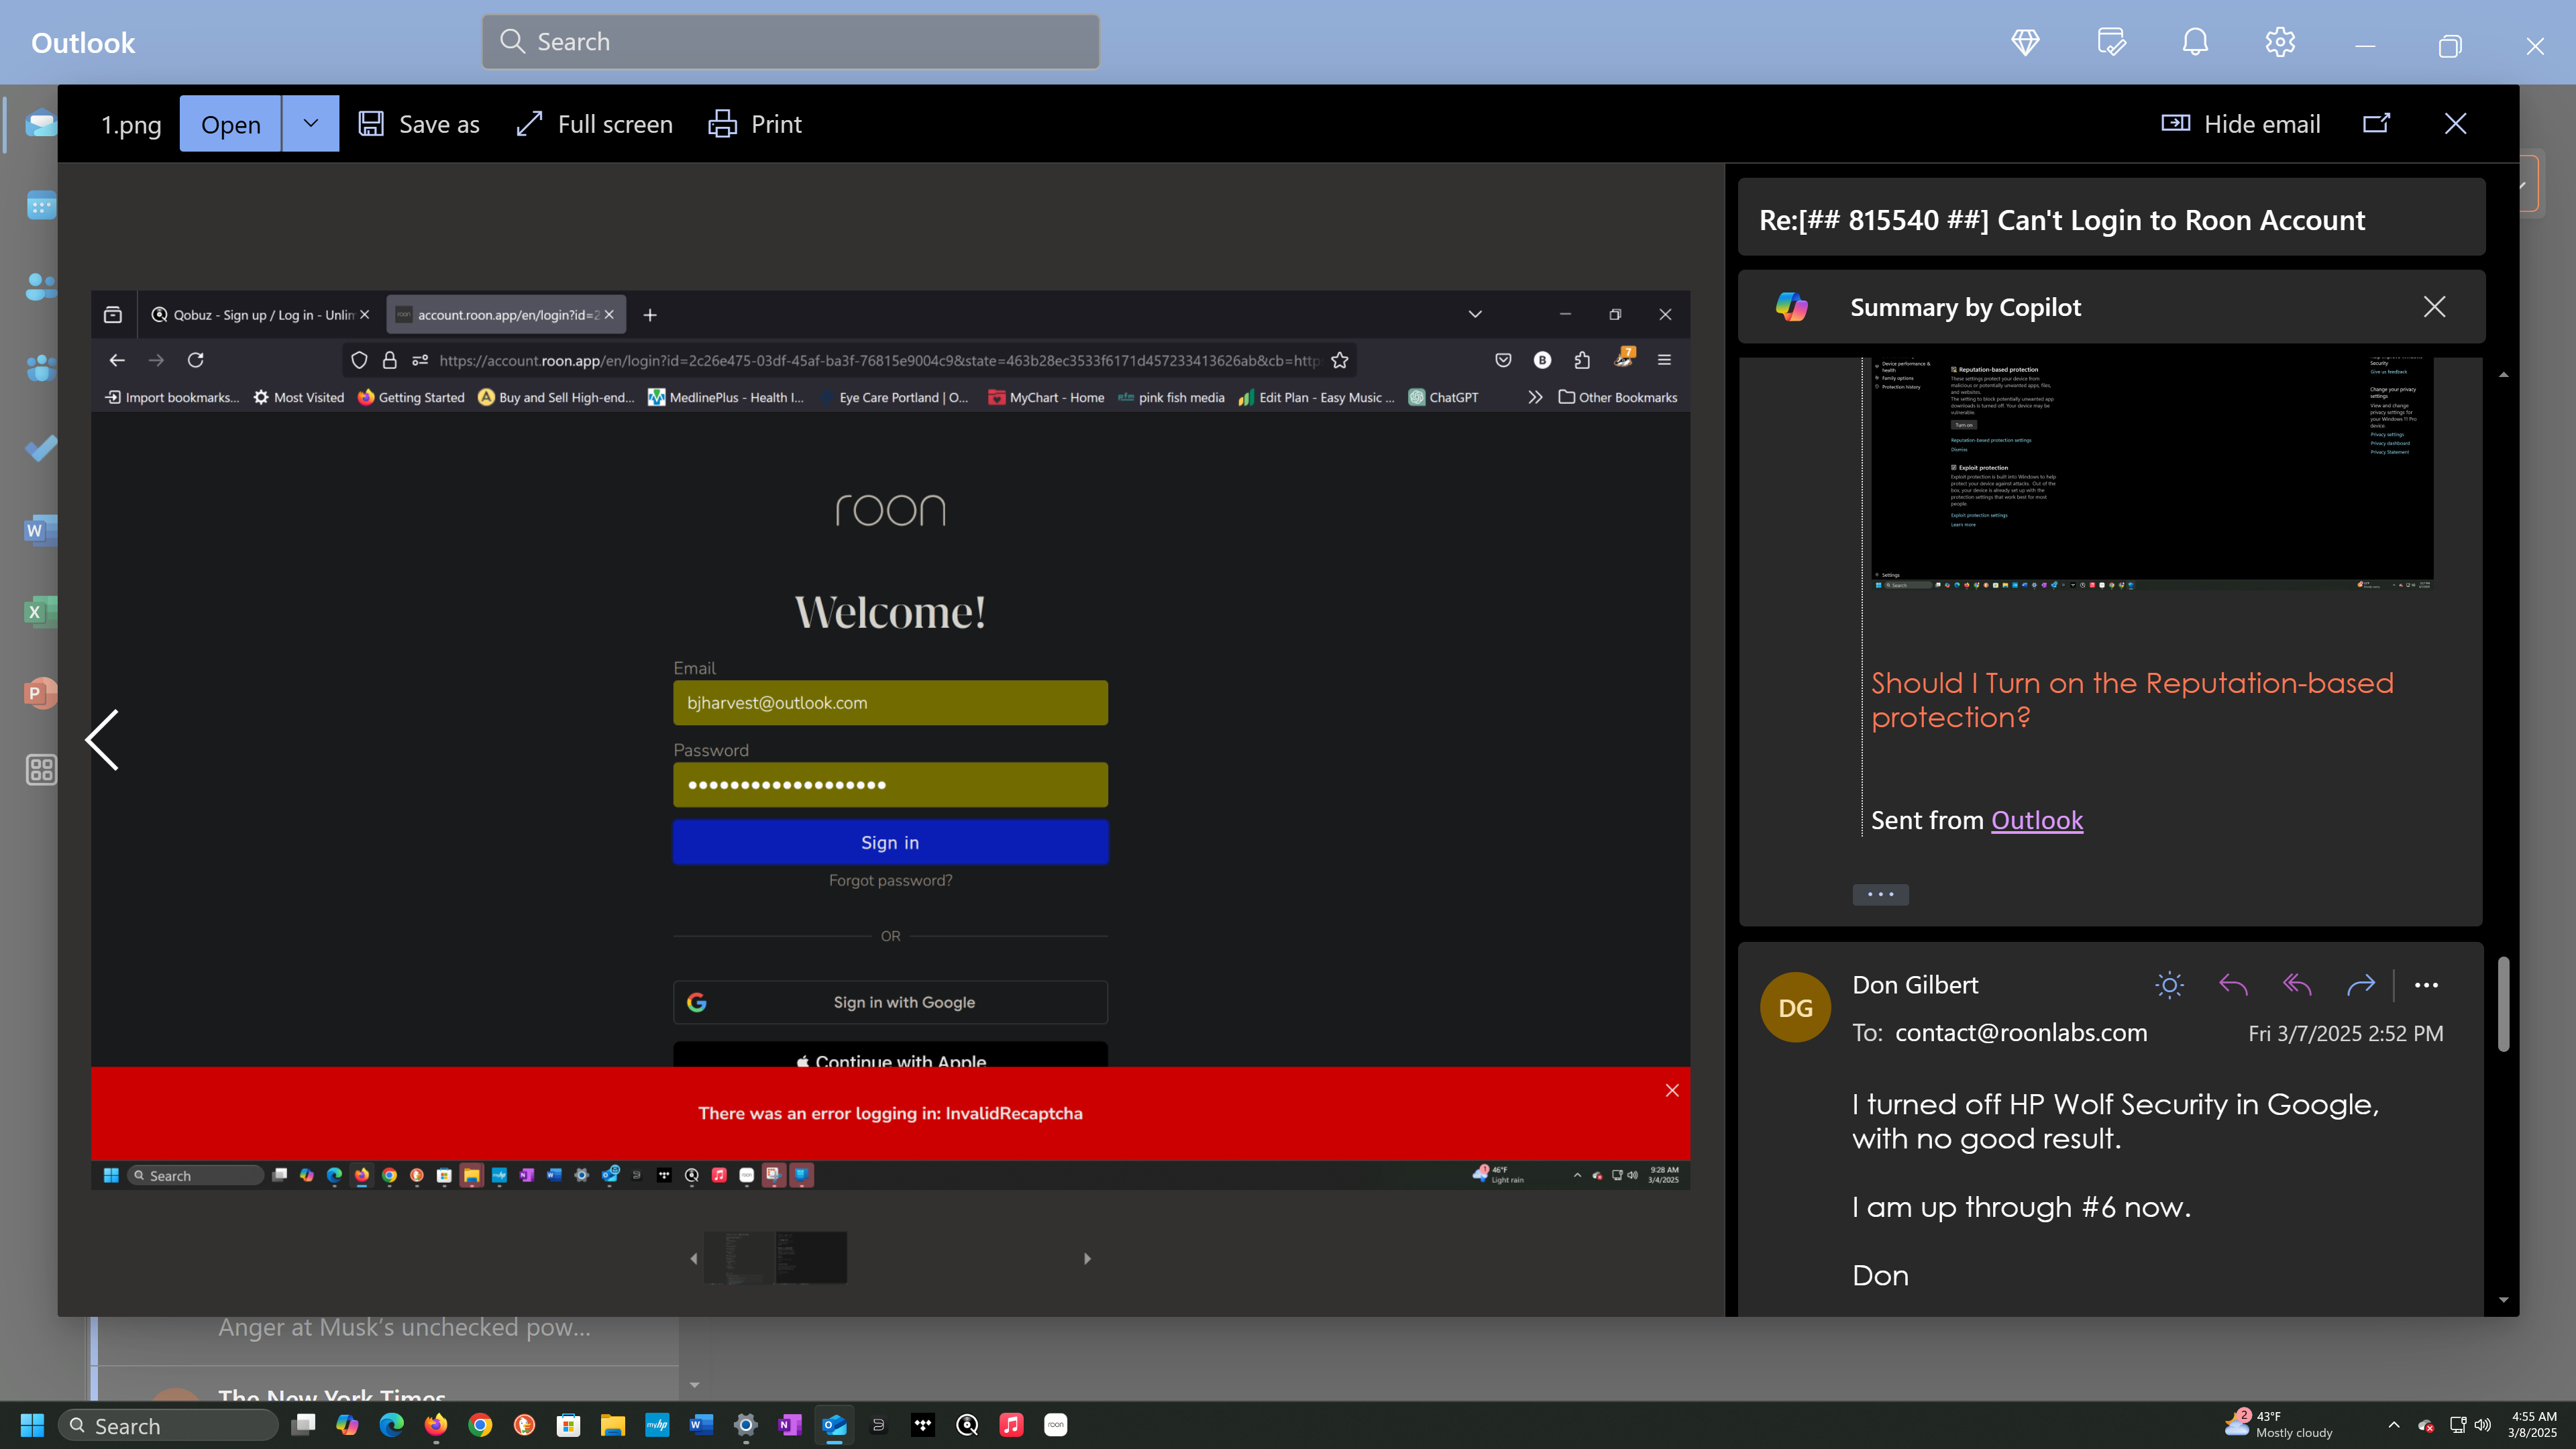Go to the previous attachment image arrow
The height and width of the screenshot is (1449, 2576).
pos(102,740)
